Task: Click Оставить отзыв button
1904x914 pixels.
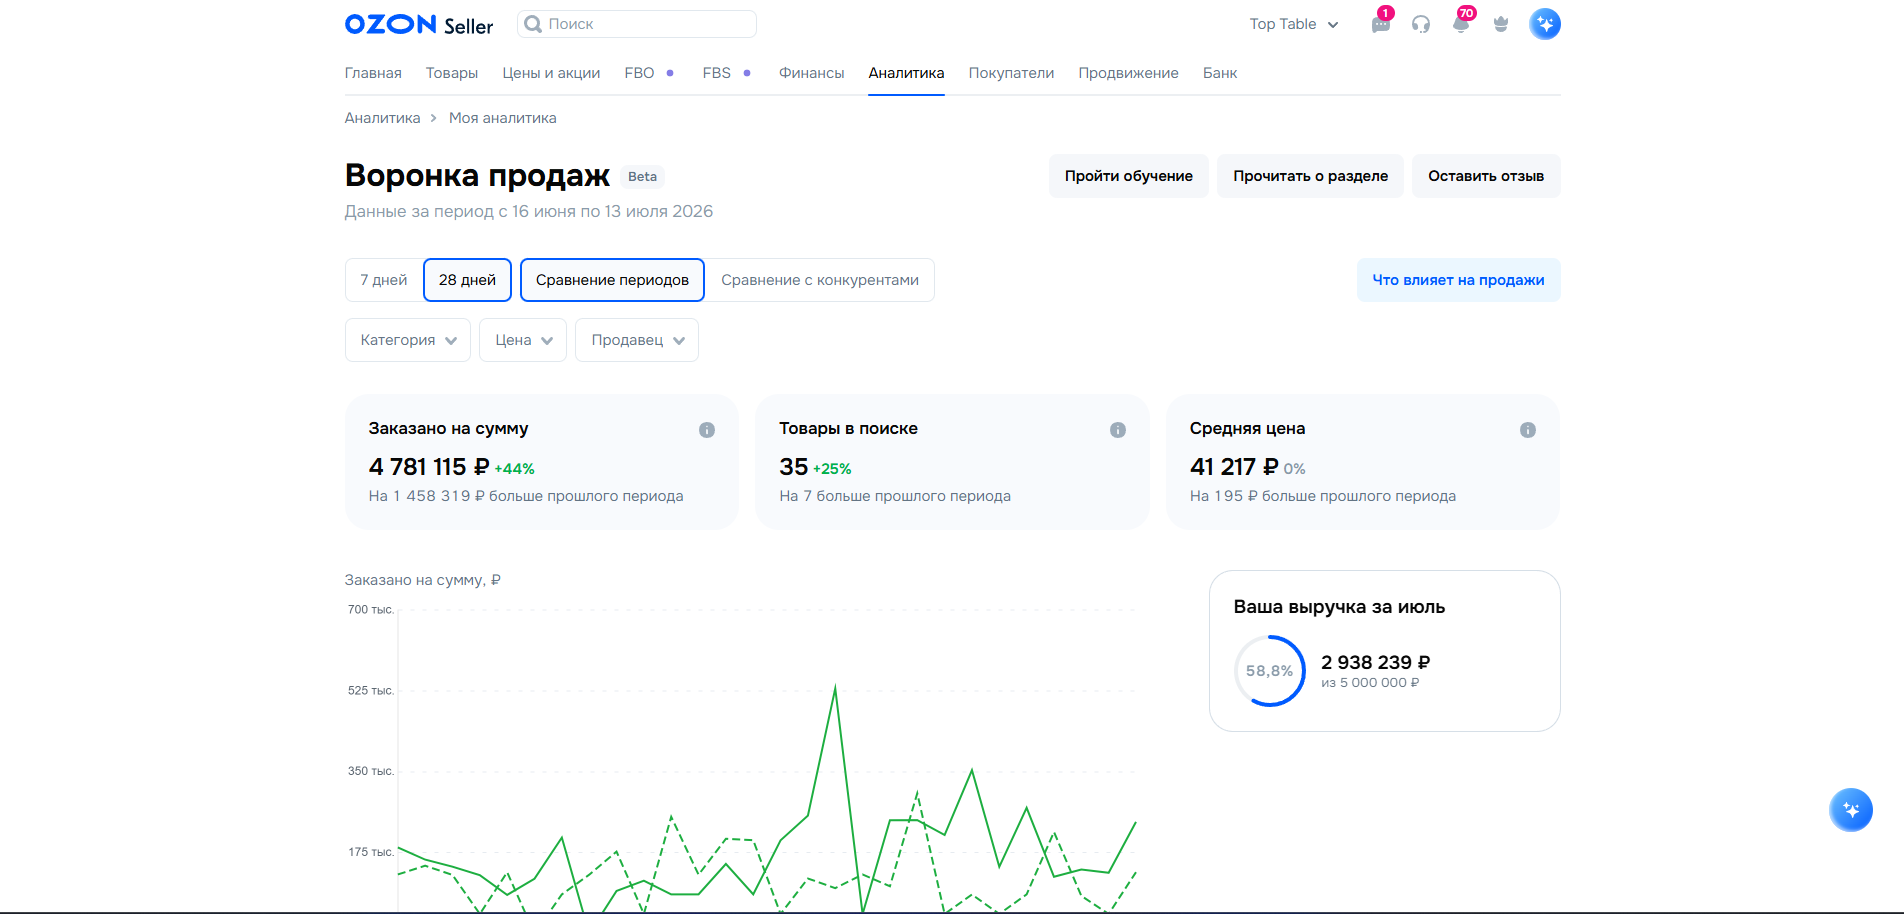Action: (x=1486, y=176)
